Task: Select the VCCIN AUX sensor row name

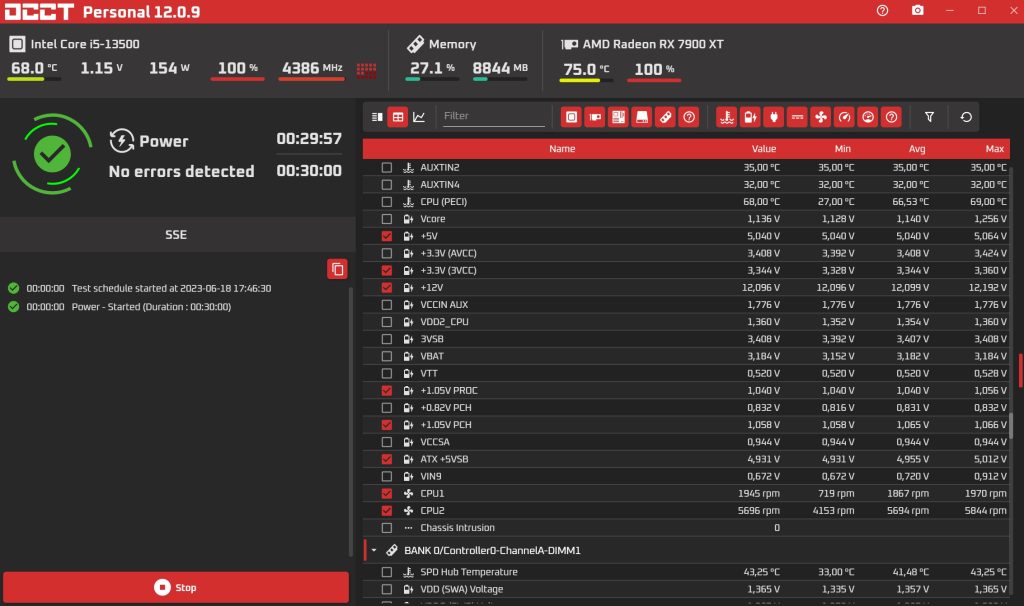Action: click(444, 305)
